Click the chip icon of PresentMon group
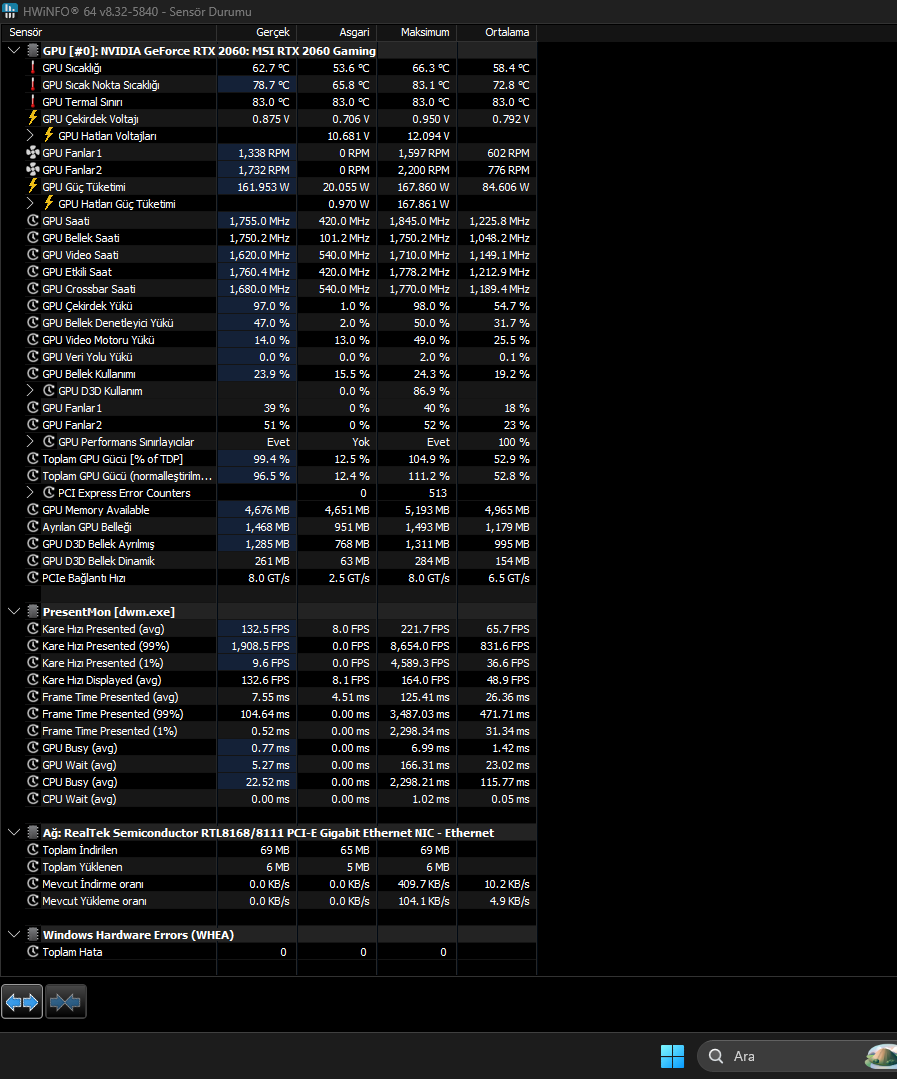 (x=32, y=611)
